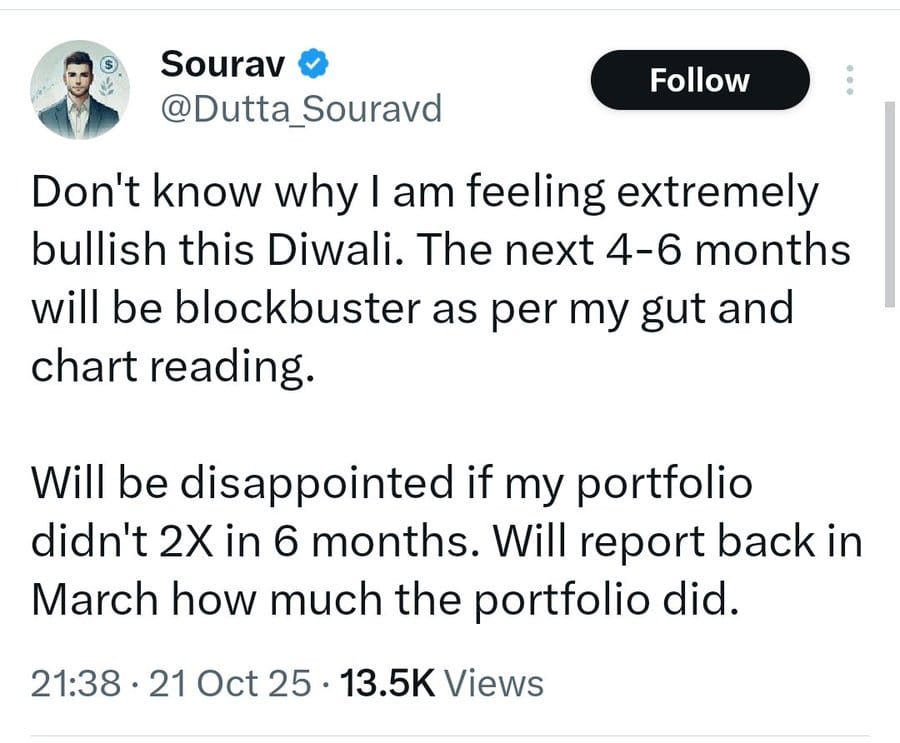Open the @Dutta_Souravd handle link
This screenshot has height=743, width=900.
[300, 109]
